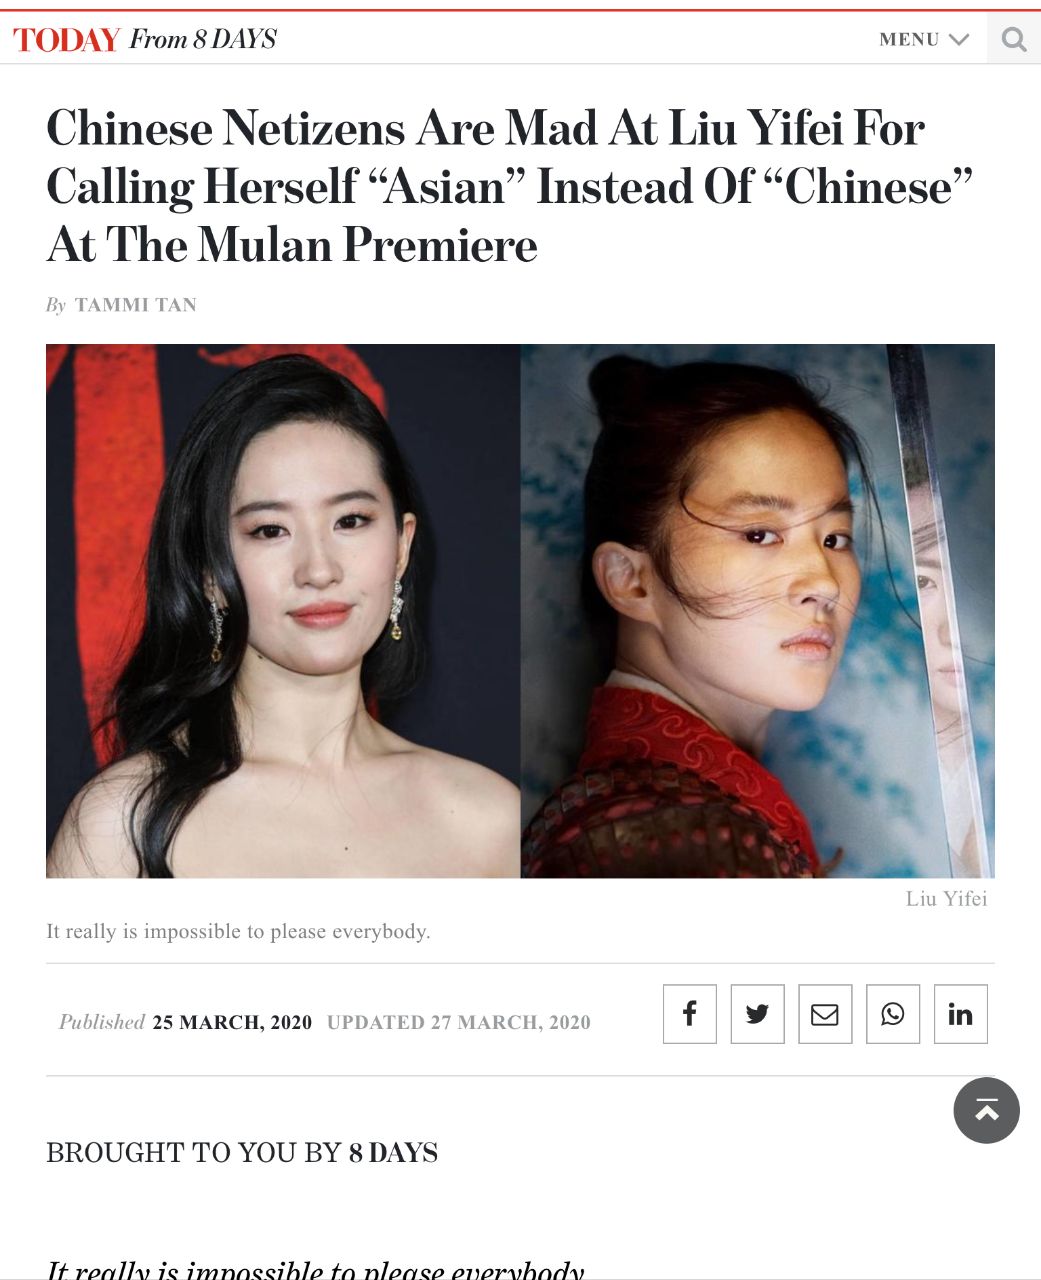
Task: Click the Liu Yifei photo caption
Action: 946,899
